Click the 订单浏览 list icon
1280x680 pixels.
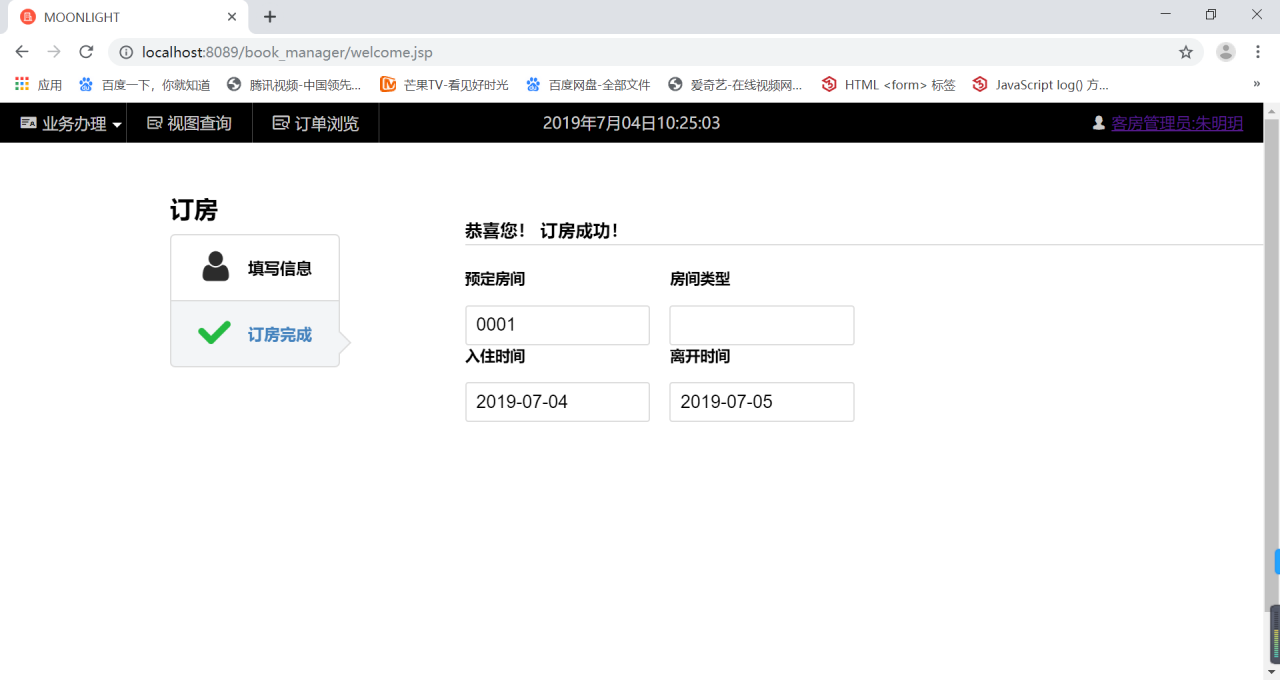coord(281,123)
